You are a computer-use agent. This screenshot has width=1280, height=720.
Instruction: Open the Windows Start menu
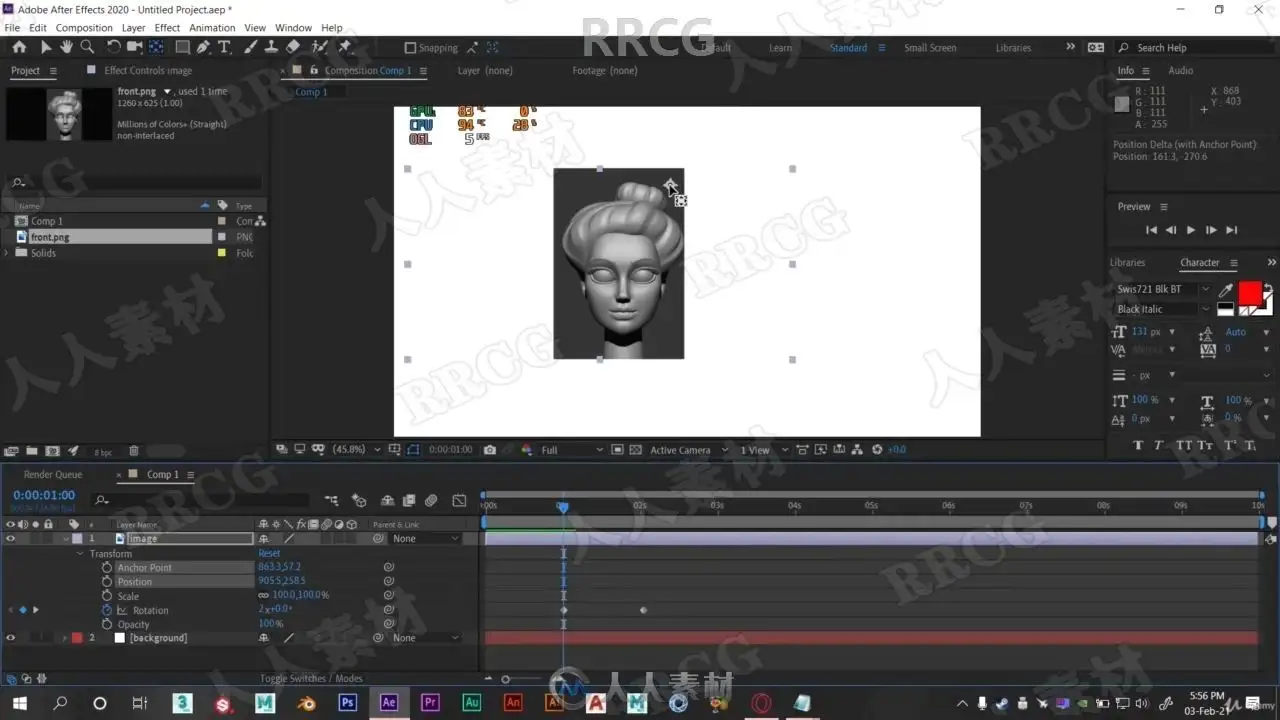19,703
